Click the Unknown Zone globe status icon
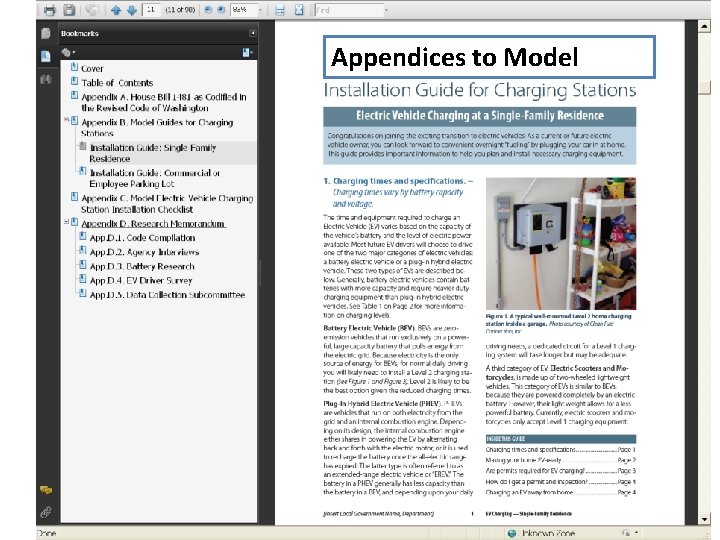720x540 pixels. 512,533
